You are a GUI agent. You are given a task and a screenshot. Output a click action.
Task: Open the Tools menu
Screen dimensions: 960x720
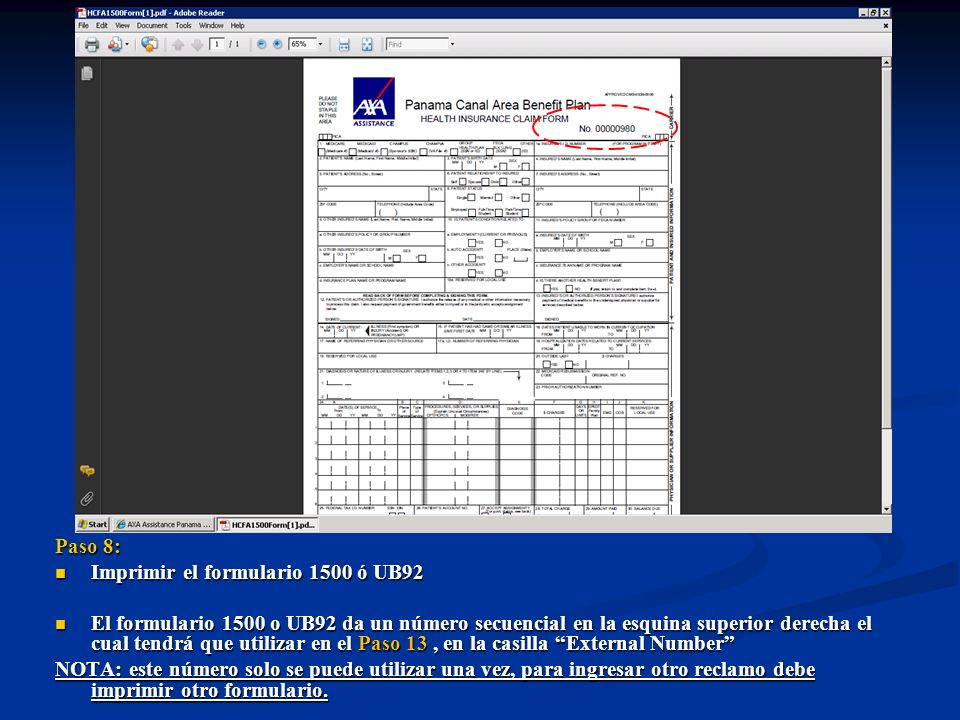point(184,26)
